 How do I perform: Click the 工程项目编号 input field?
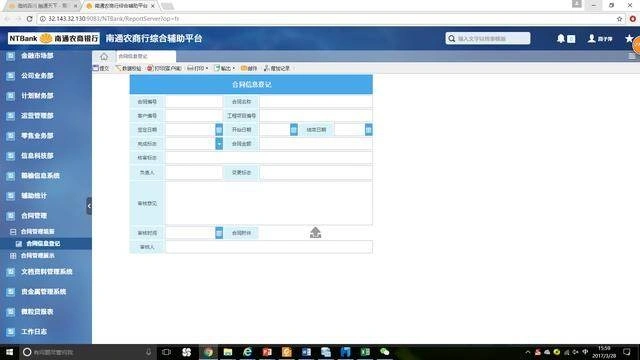coord(316,116)
